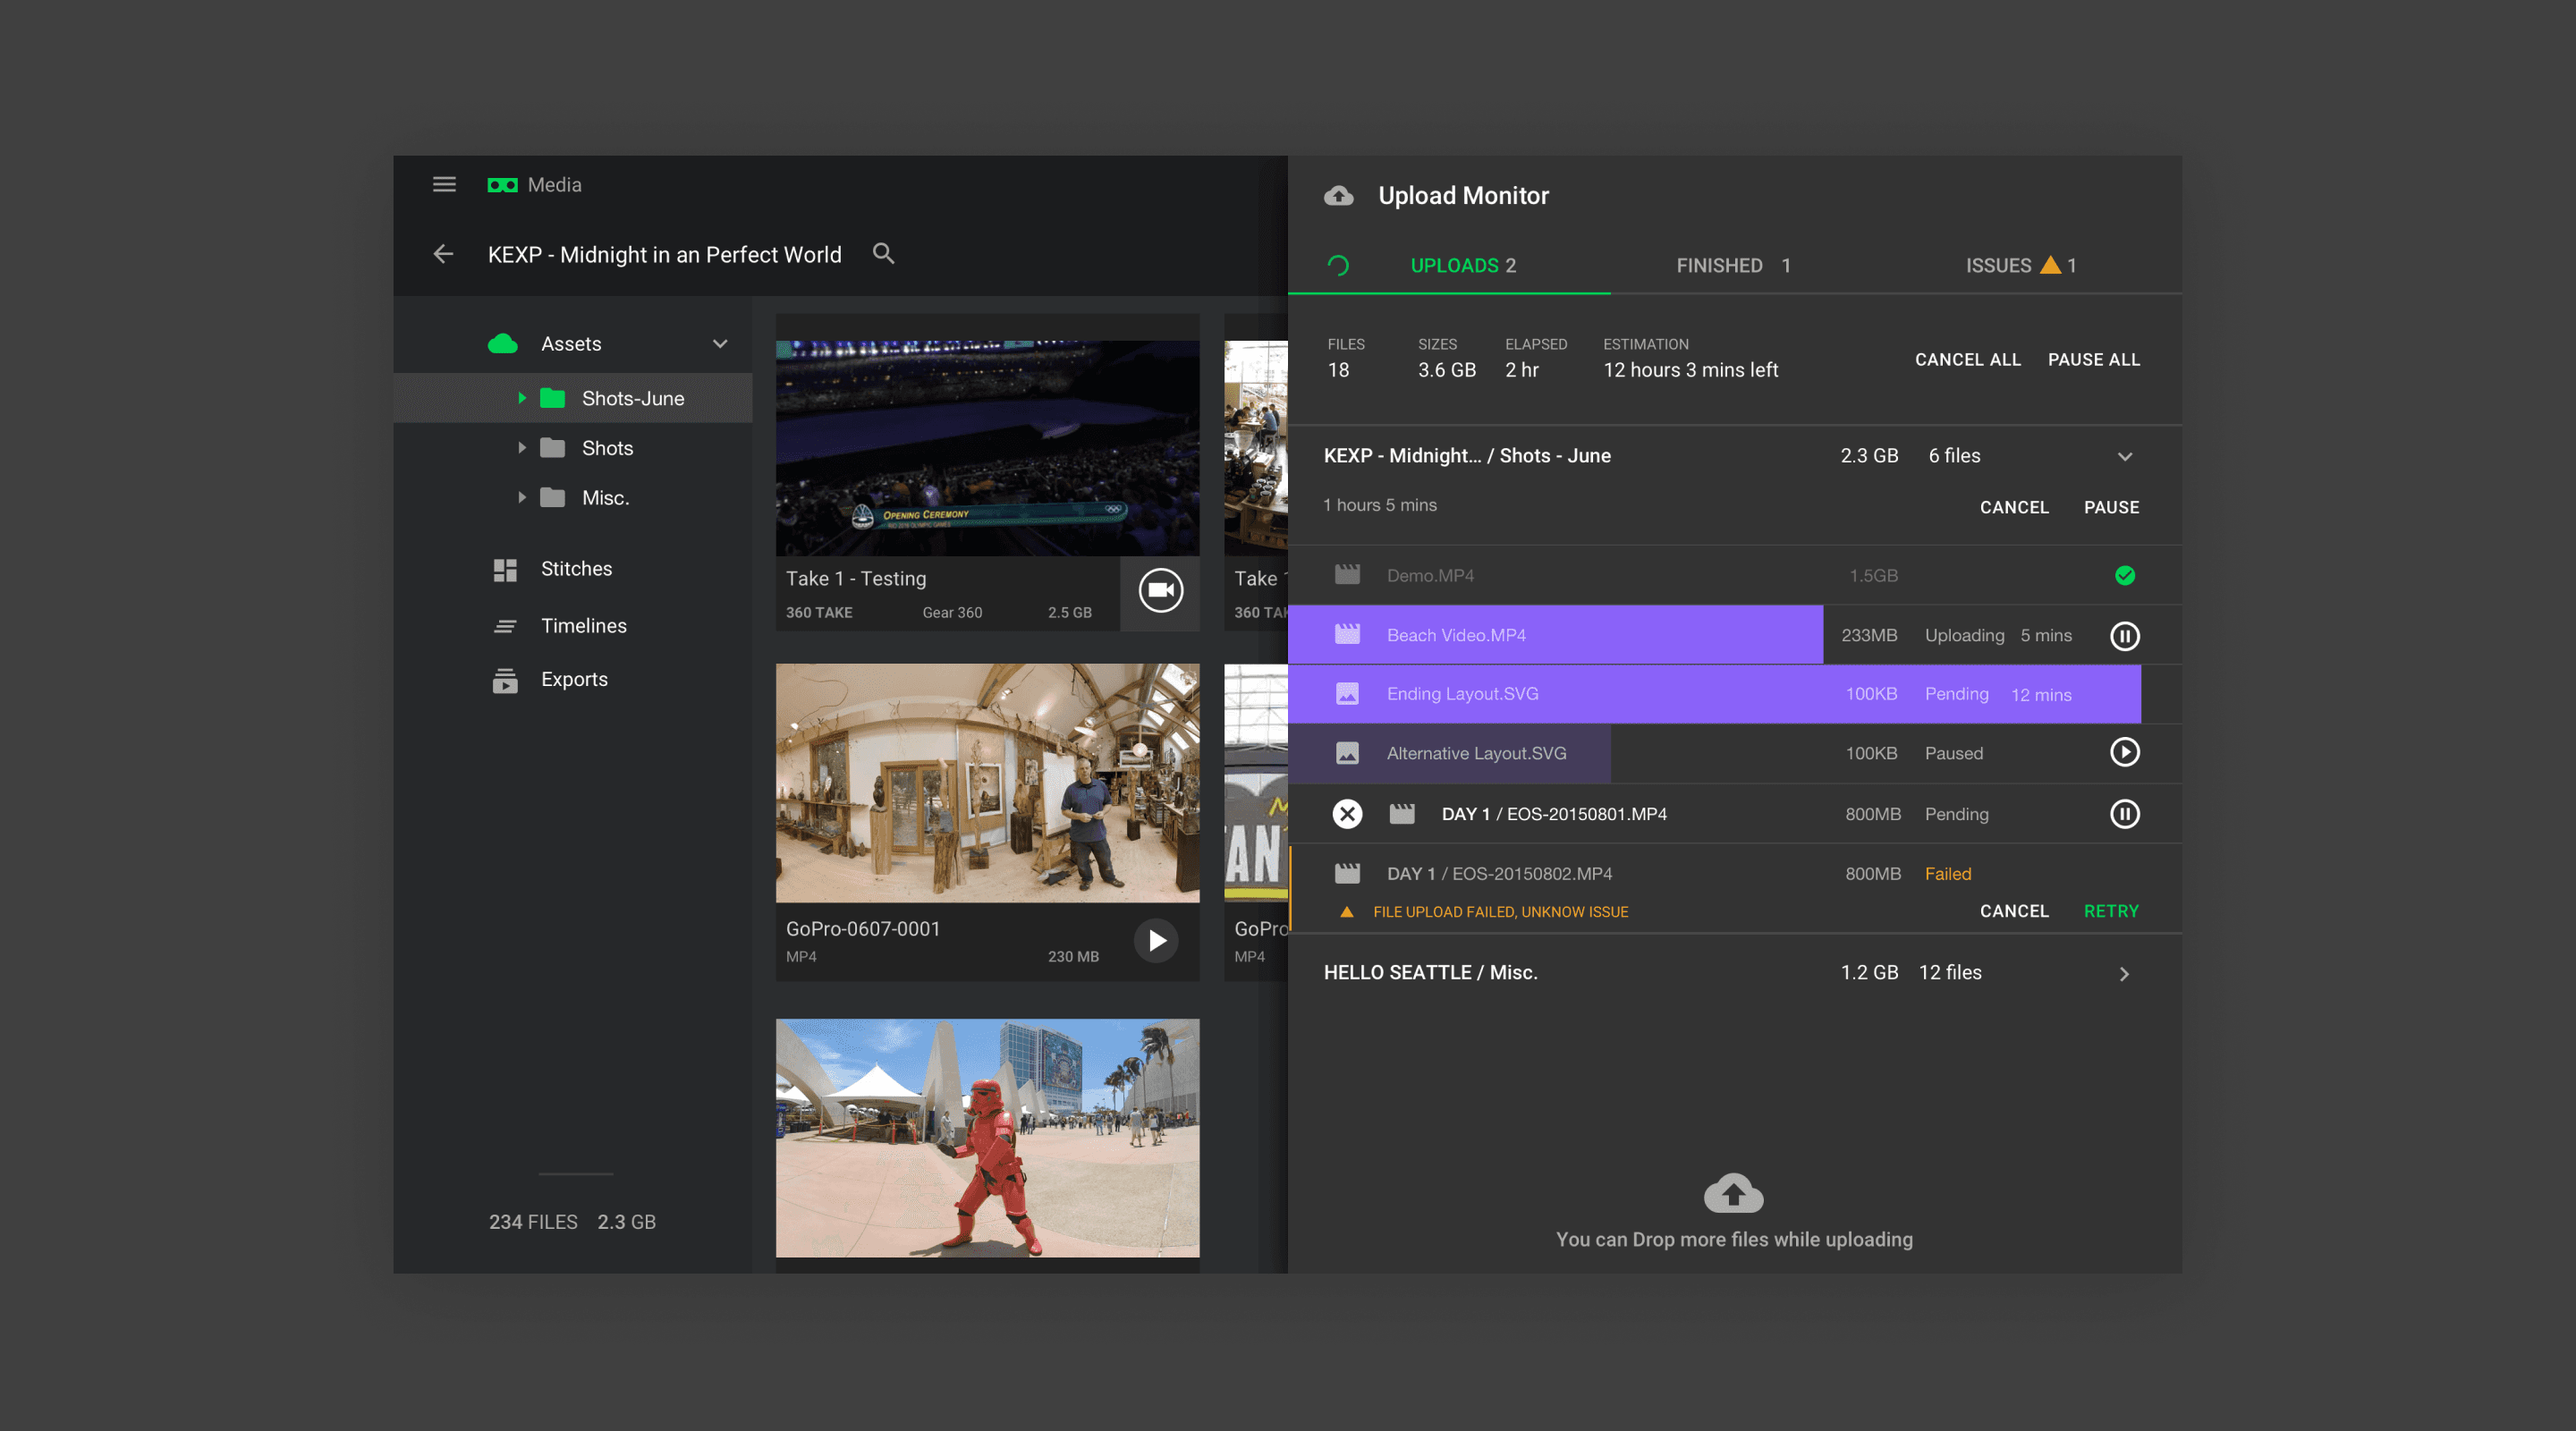Open the Timelines panel
Image resolution: width=2576 pixels, height=1431 pixels.
(x=584, y=625)
